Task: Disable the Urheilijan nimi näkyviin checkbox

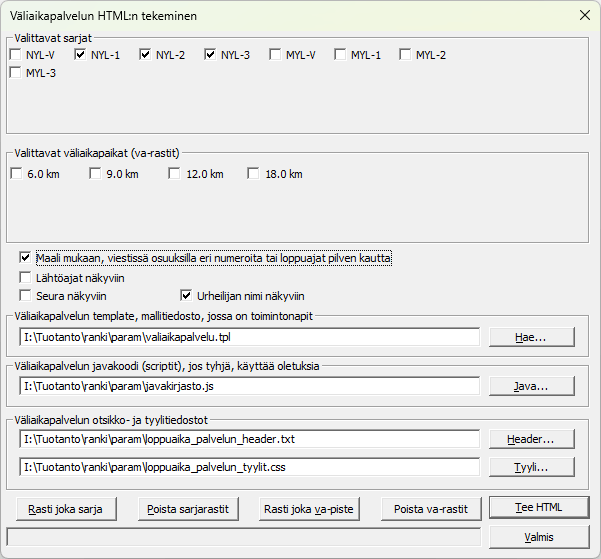Action: pos(186,296)
